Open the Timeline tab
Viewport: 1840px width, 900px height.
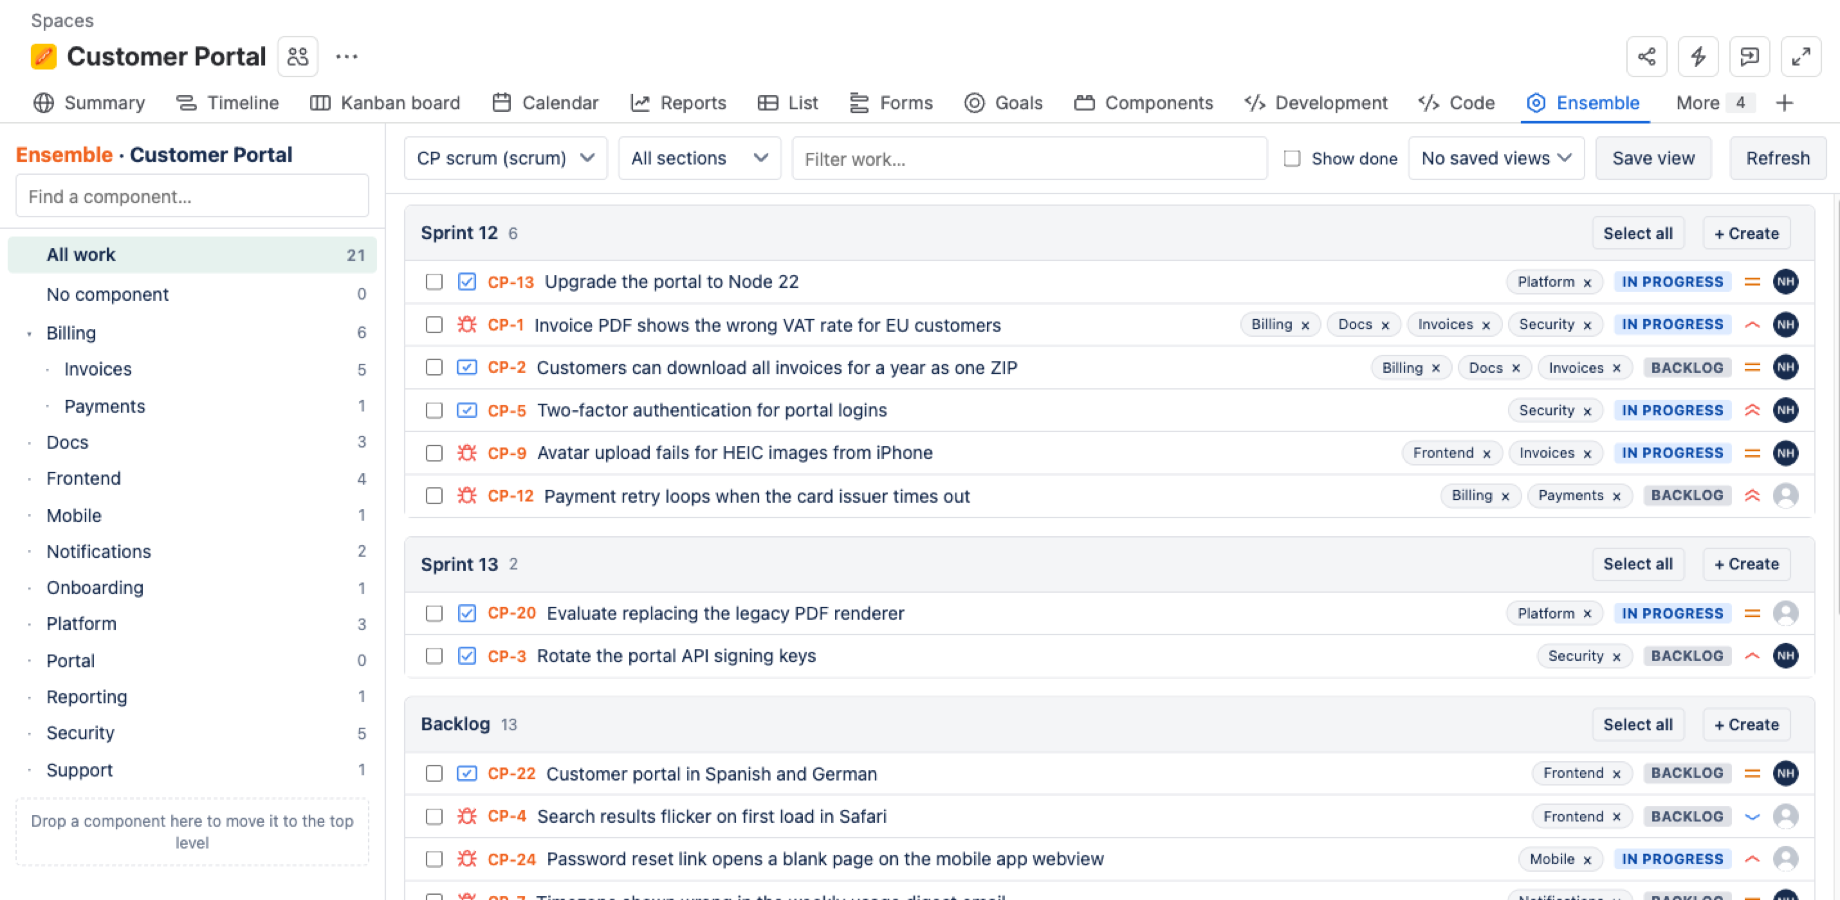228,103
